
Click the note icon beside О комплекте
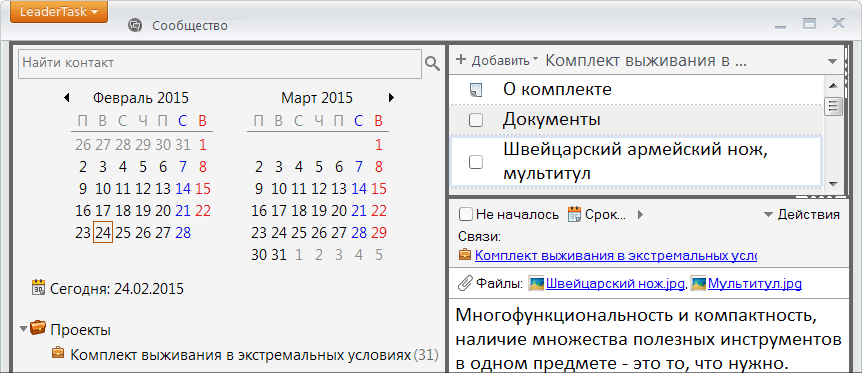click(x=476, y=90)
